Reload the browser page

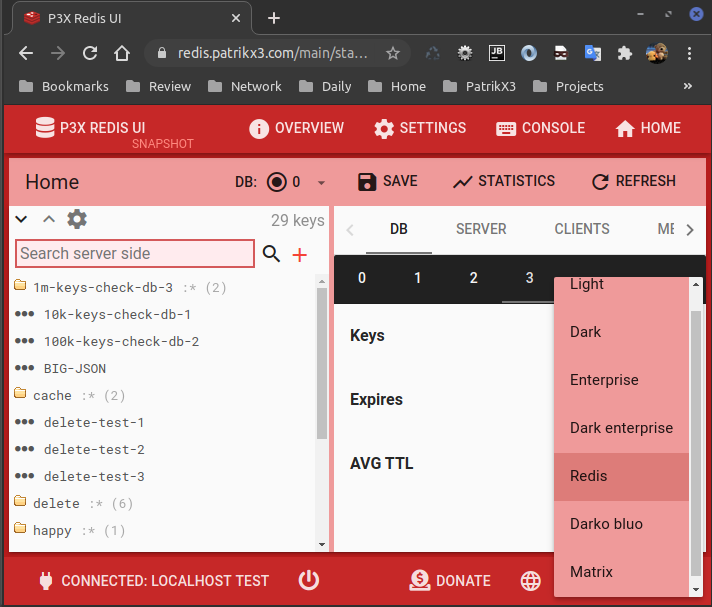pyautogui.click(x=90, y=53)
